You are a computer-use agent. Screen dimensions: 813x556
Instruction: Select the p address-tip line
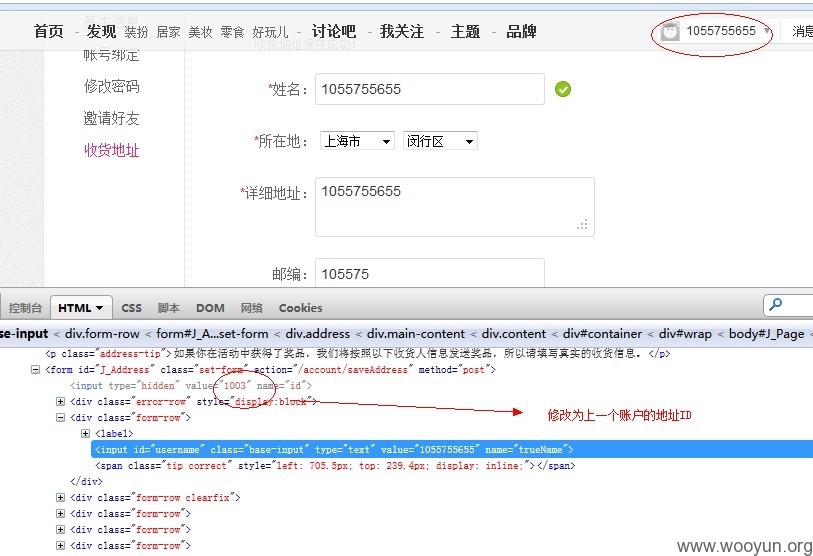[x=358, y=354]
